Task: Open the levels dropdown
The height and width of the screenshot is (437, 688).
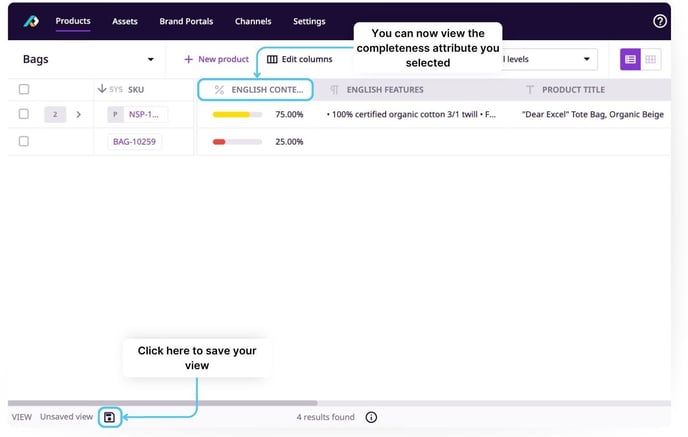Action: (549, 59)
